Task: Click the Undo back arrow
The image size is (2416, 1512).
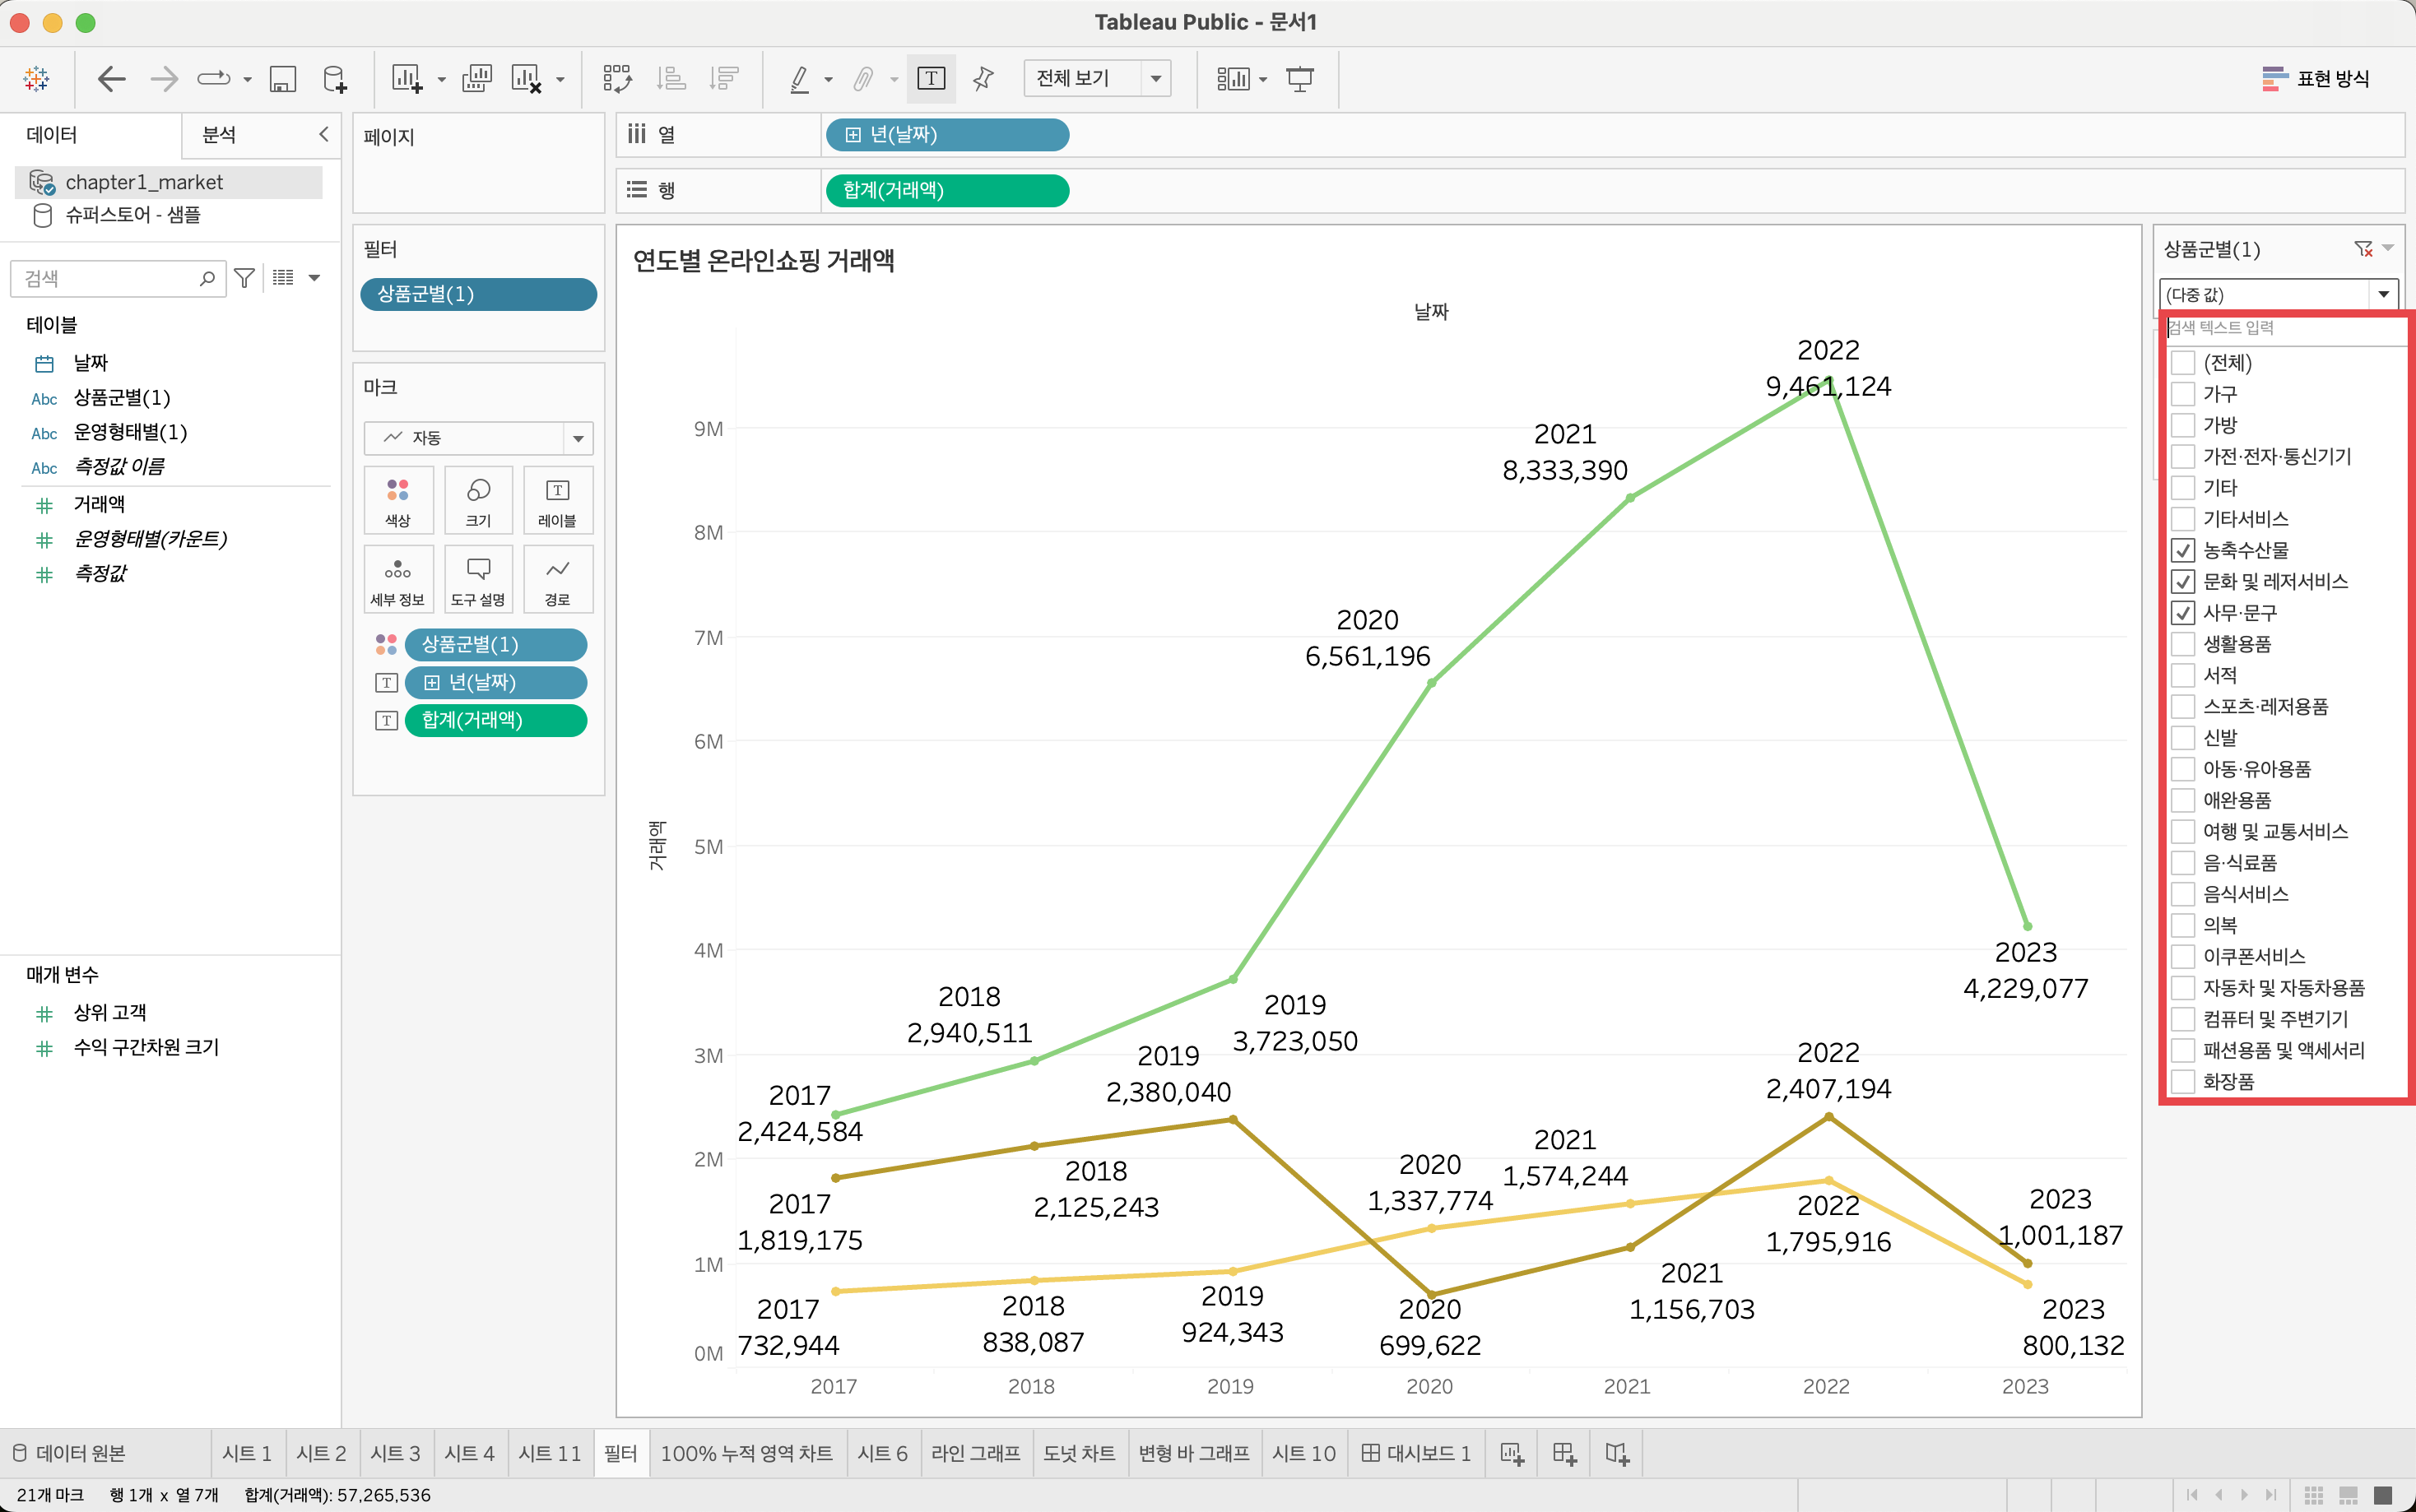Action: (111, 79)
